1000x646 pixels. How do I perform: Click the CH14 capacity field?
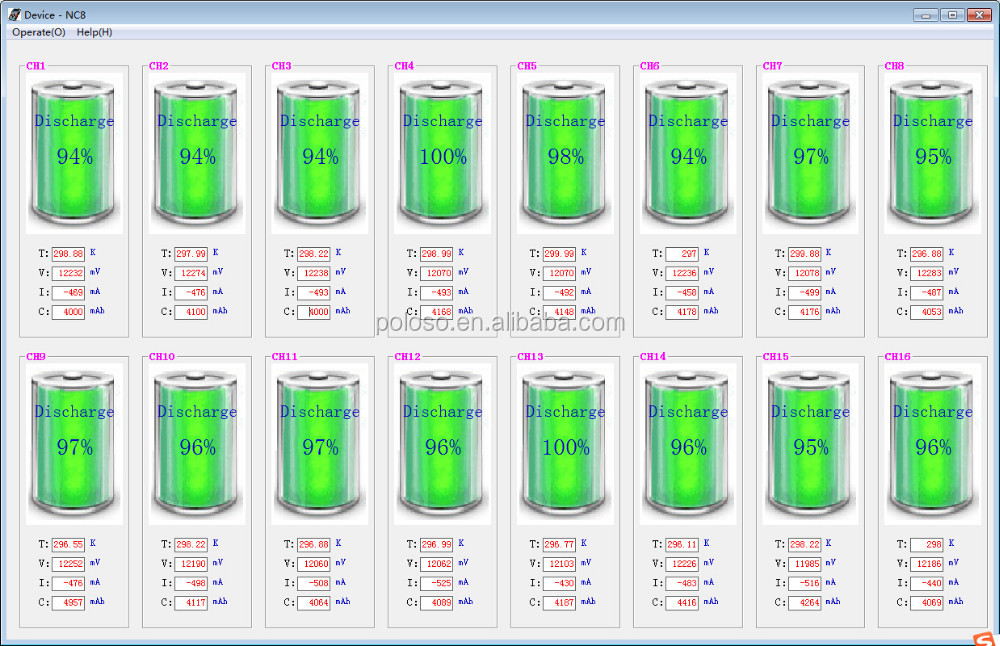pyautogui.click(x=682, y=603)
